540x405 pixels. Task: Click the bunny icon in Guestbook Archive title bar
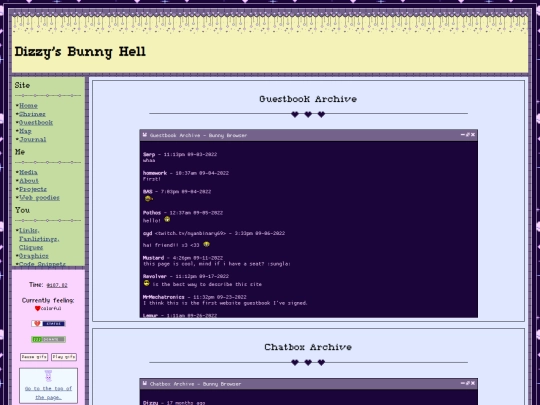point(145,135)
